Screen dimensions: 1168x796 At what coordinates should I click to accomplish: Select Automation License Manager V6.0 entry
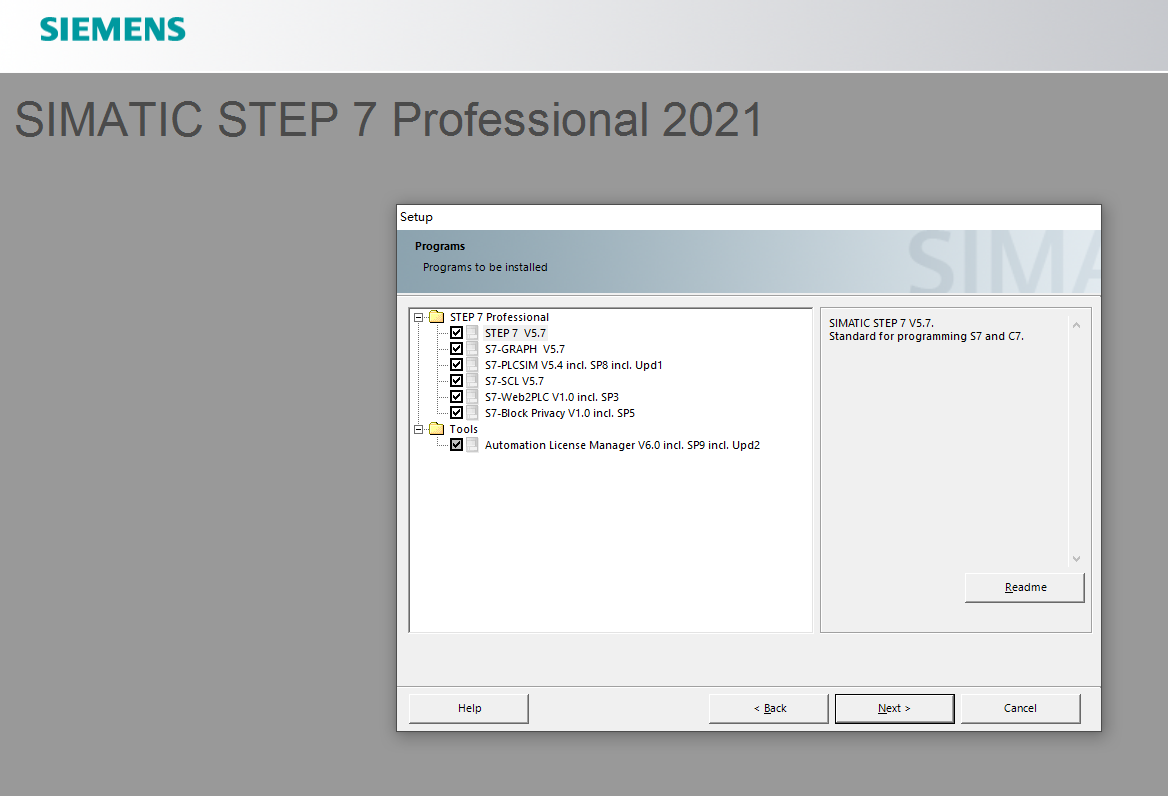(622, 445)
